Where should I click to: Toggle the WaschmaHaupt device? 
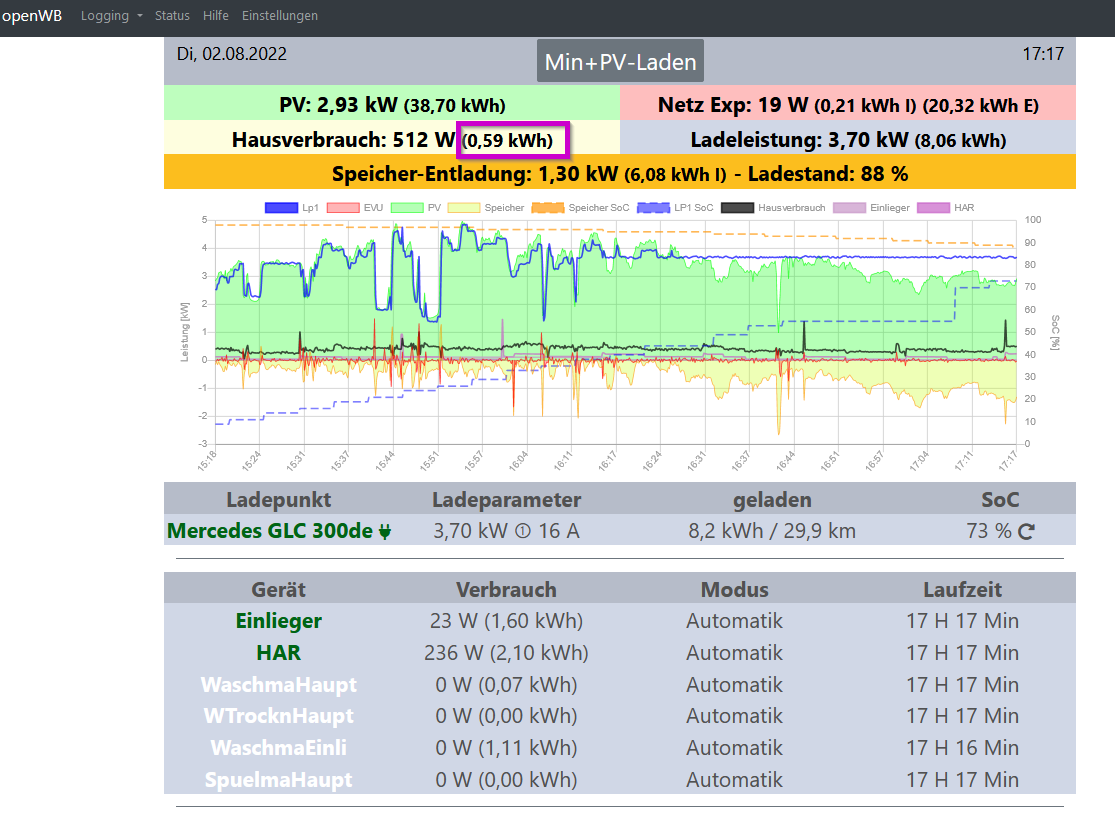tap(279, 685)
